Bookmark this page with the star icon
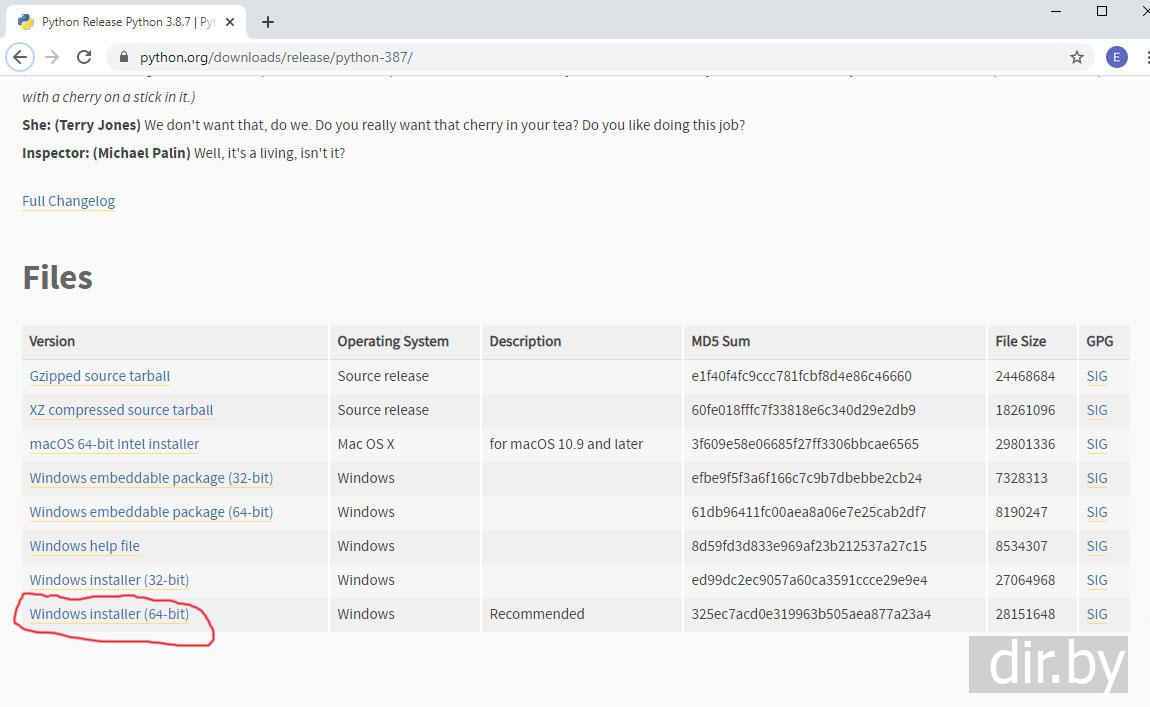 coord(1077,57)
